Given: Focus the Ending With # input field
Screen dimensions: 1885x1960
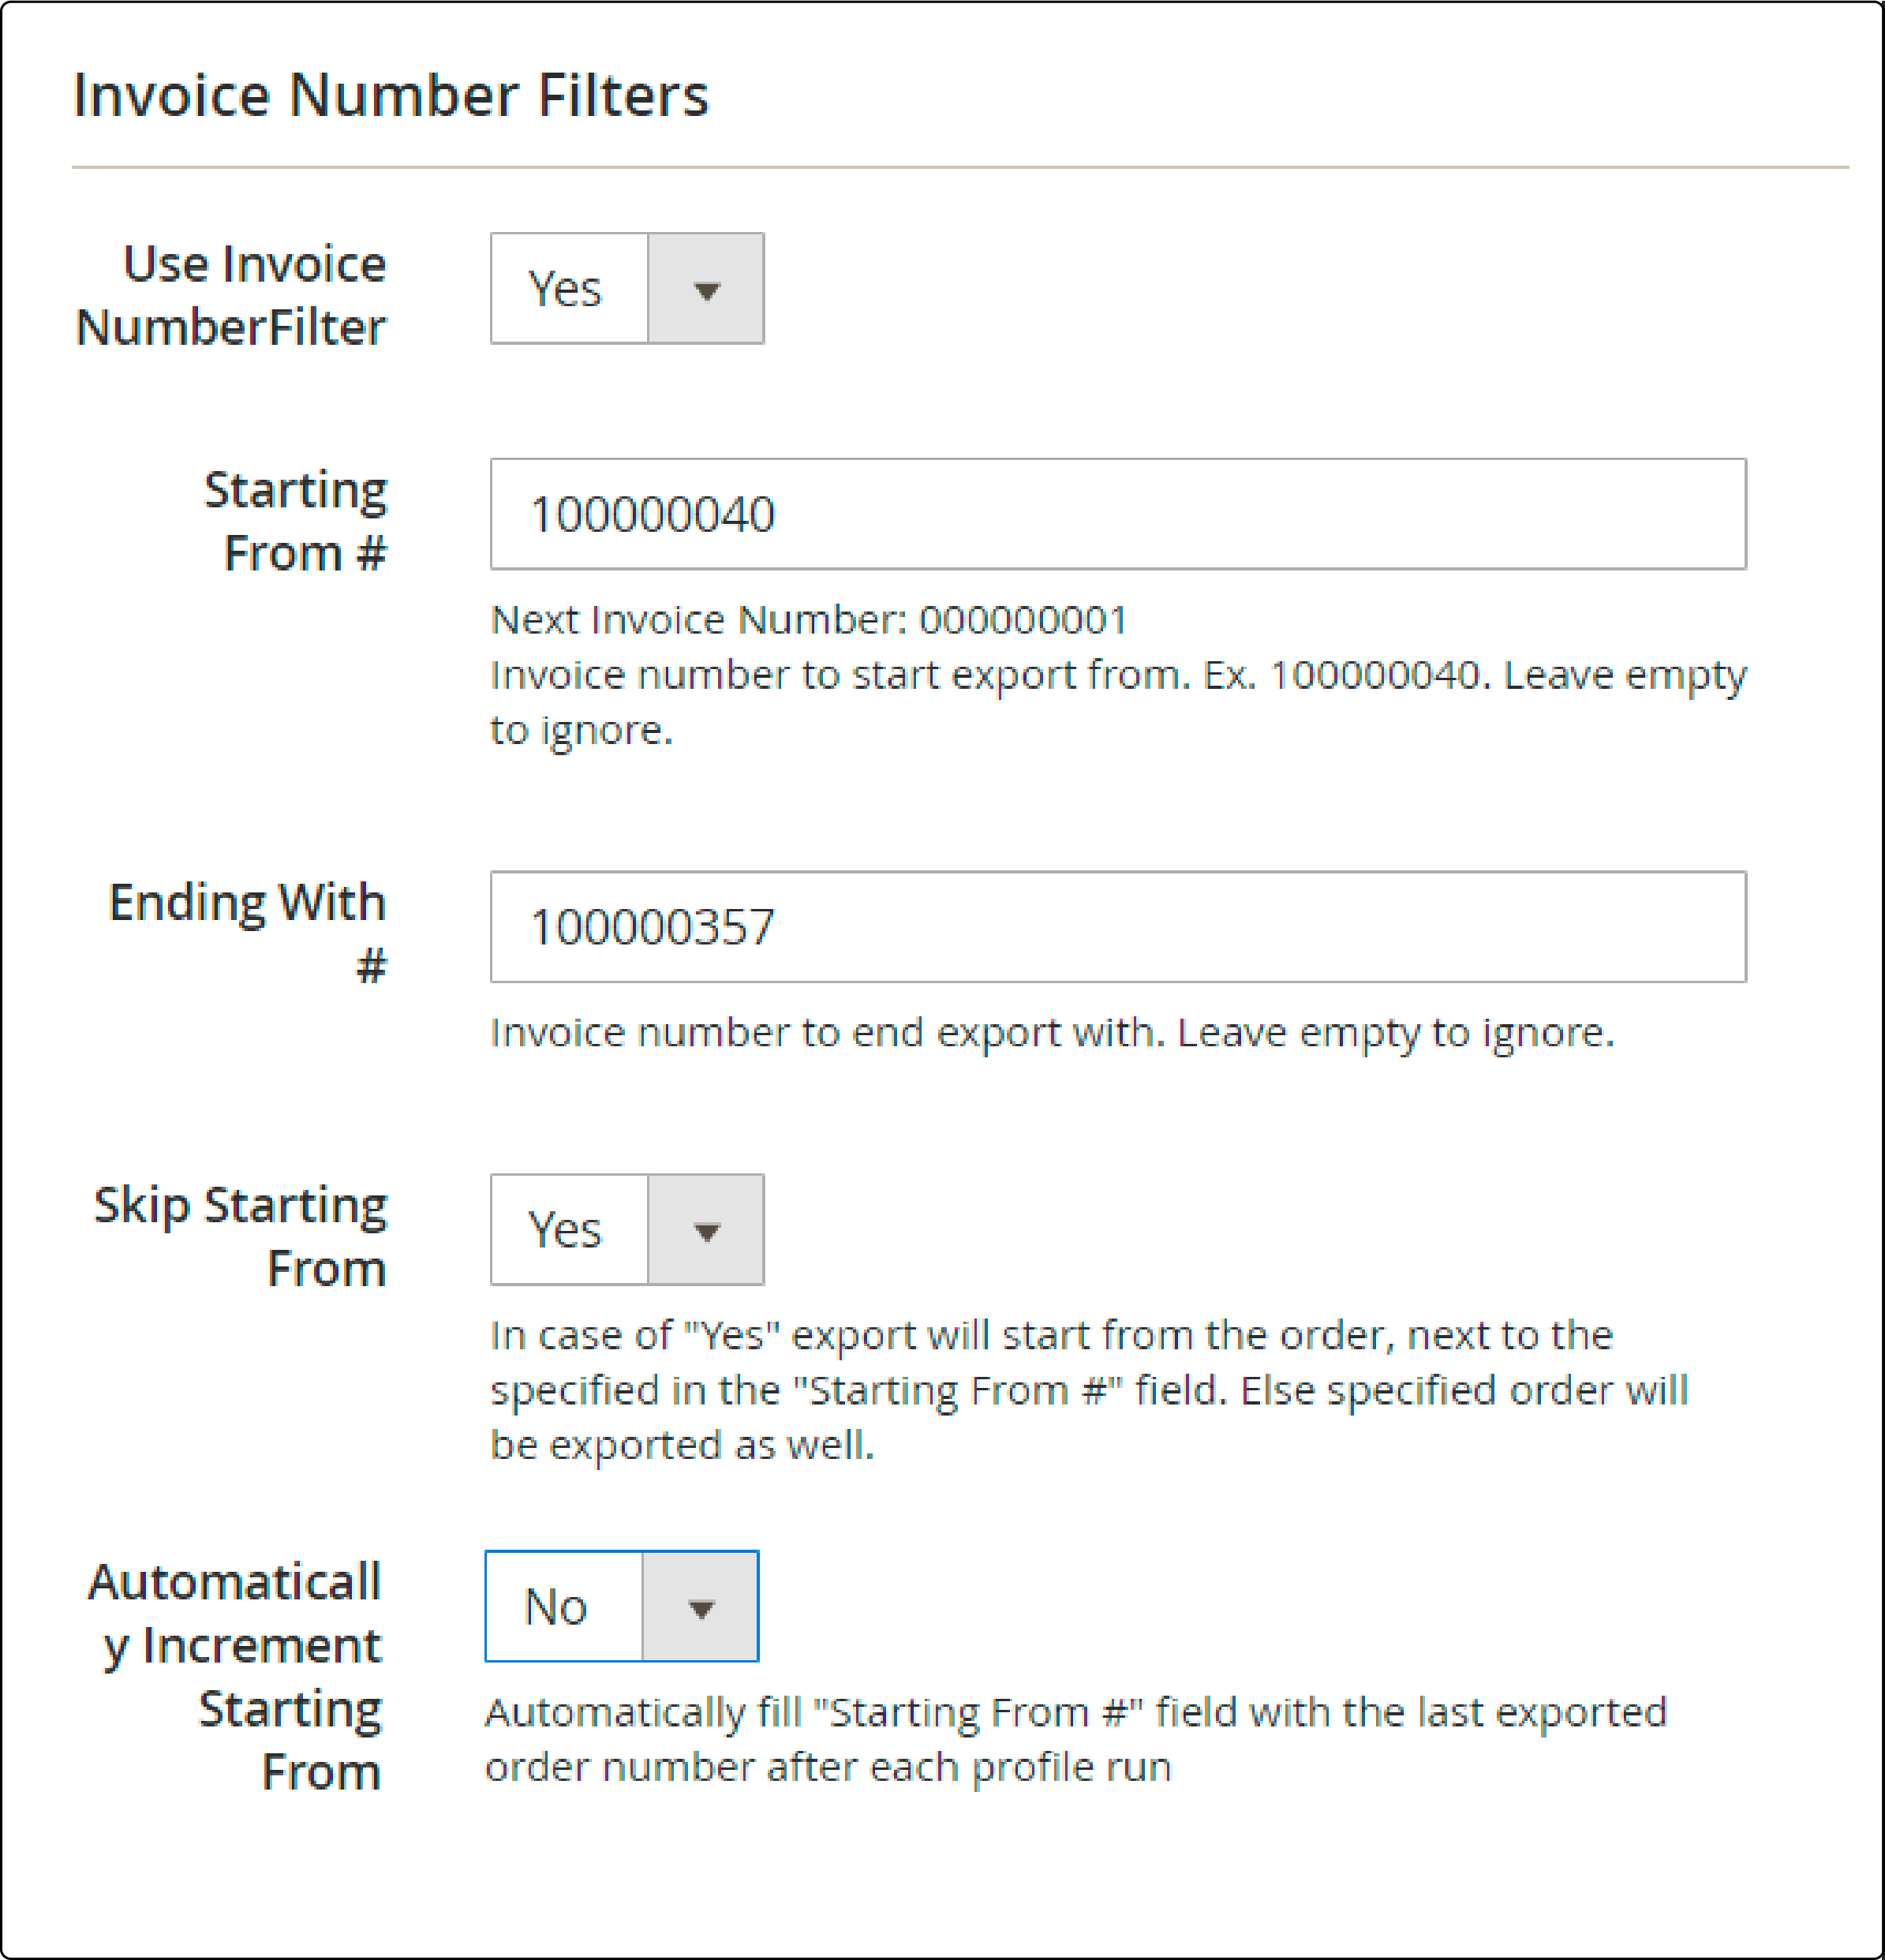Looking at the screenshot, I should tap(1118, 927).
